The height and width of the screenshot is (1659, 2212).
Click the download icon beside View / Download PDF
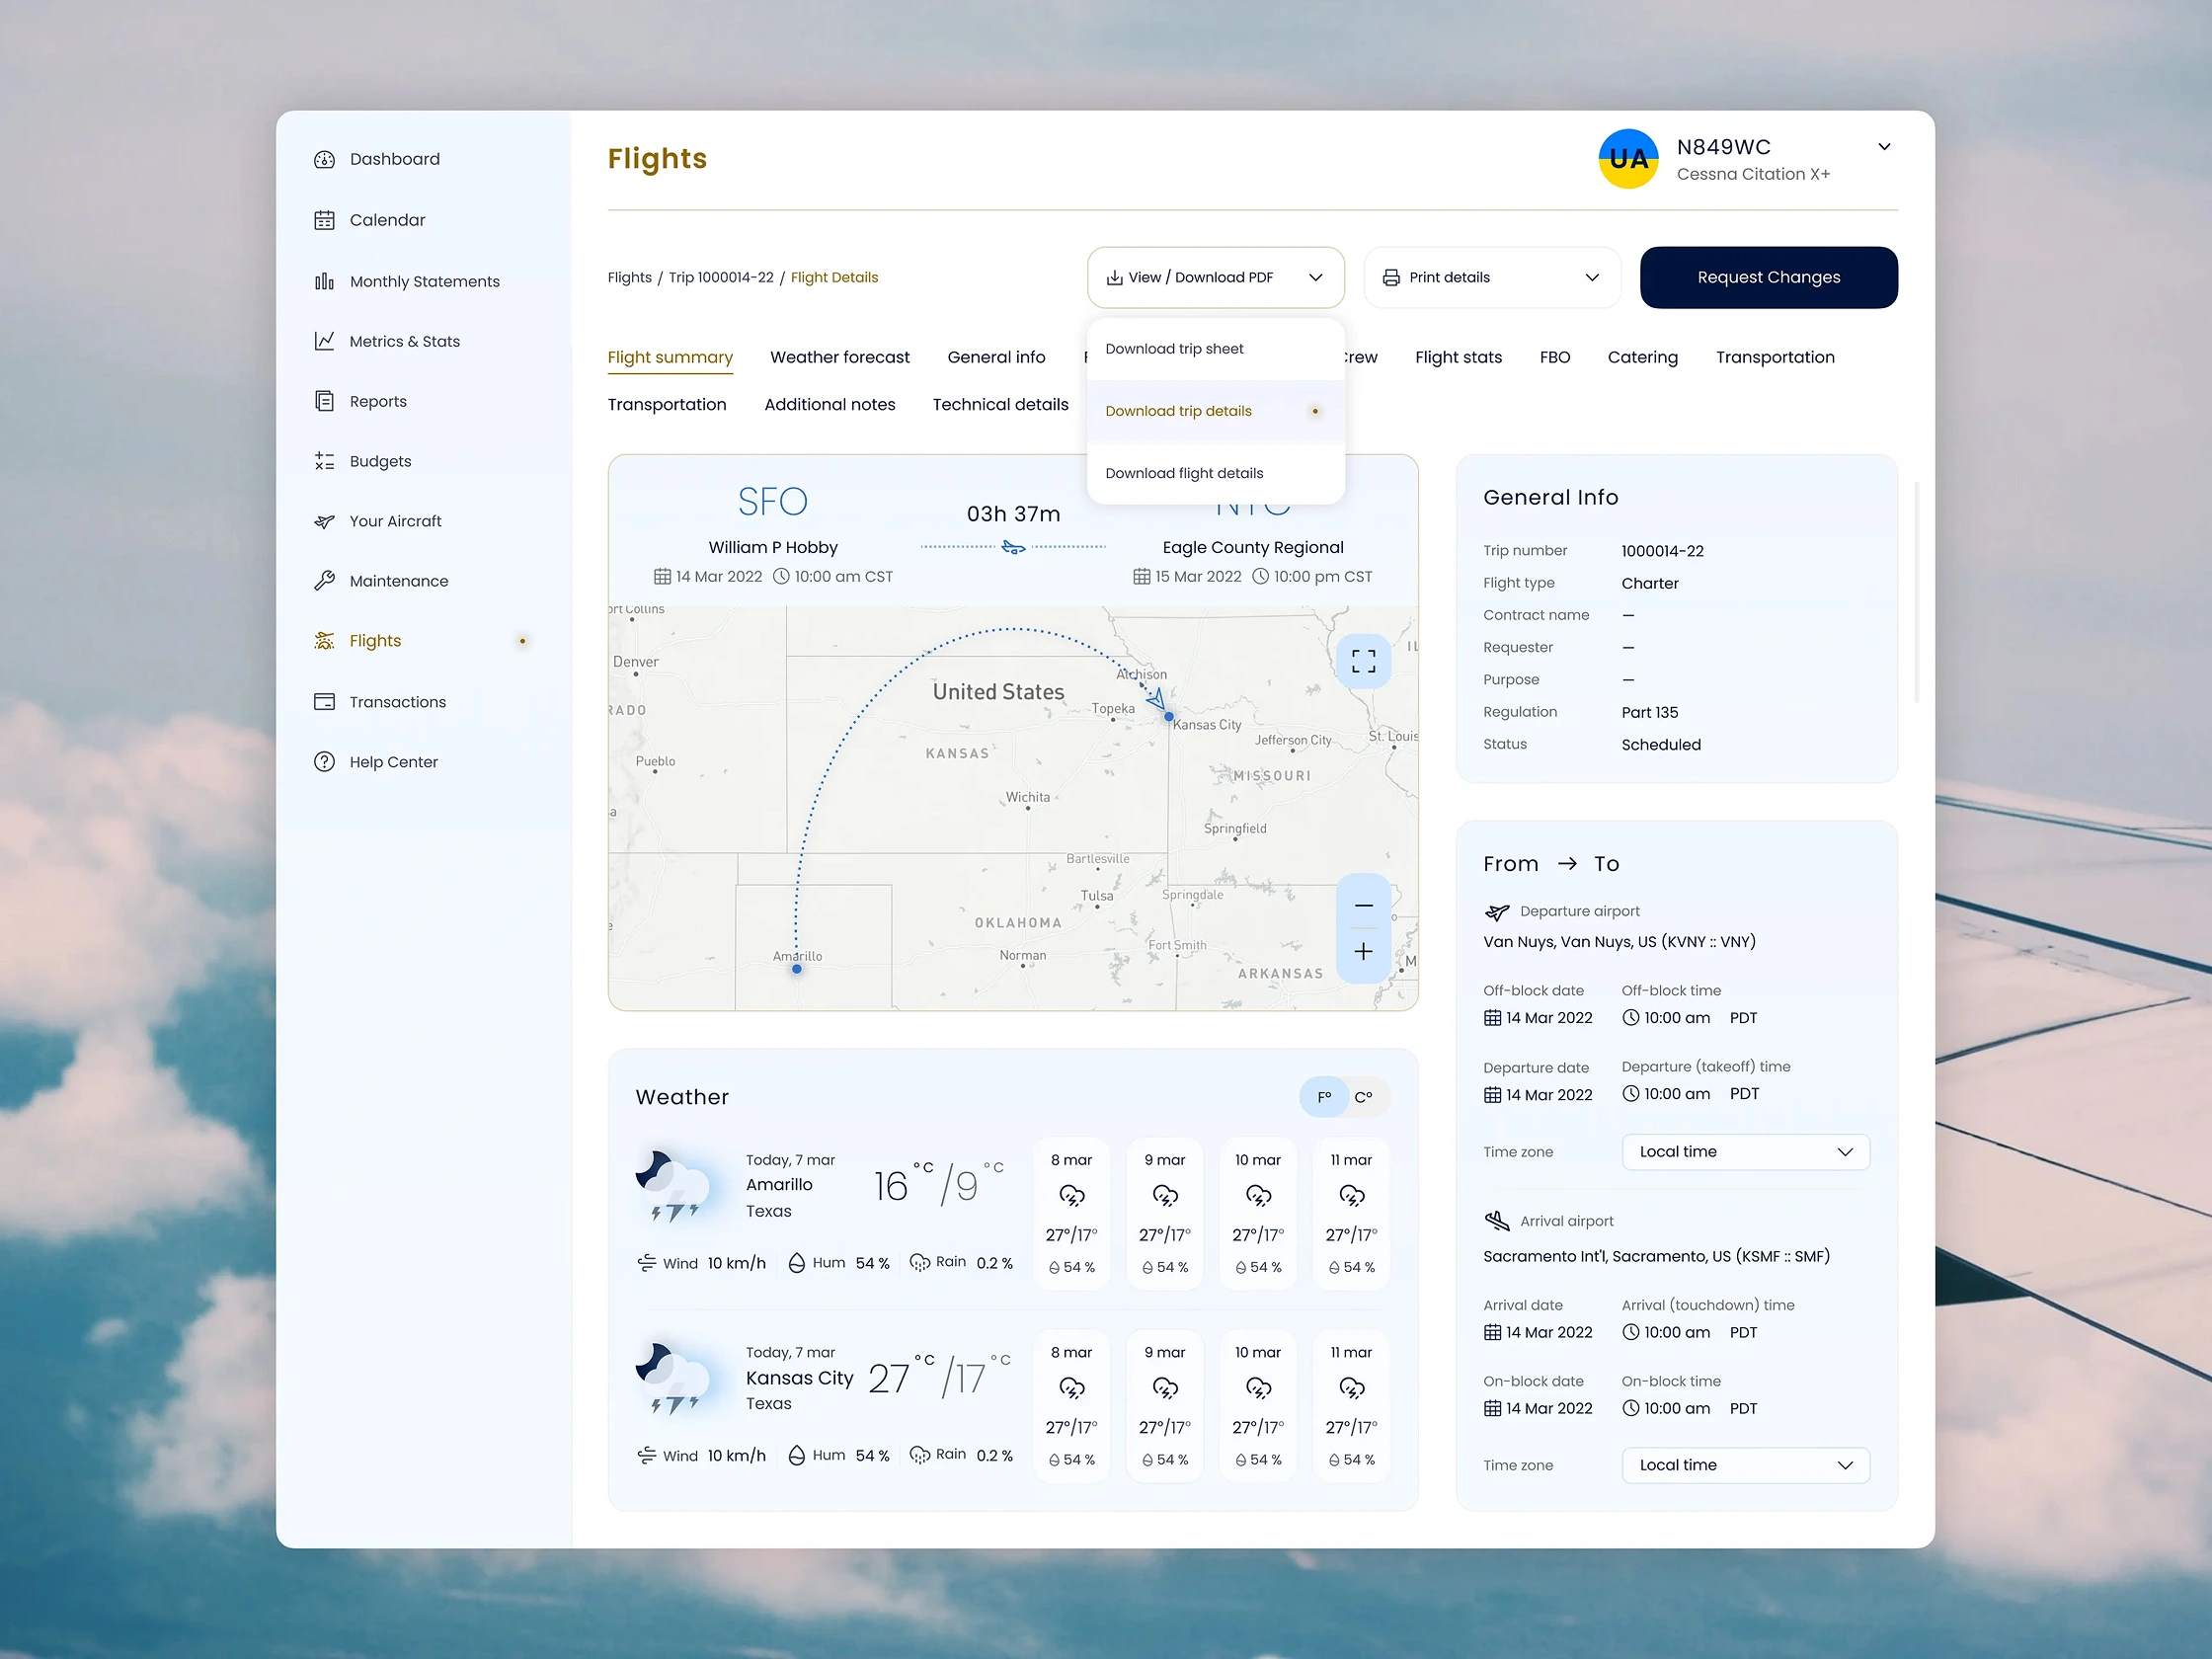pos(1114,278)
